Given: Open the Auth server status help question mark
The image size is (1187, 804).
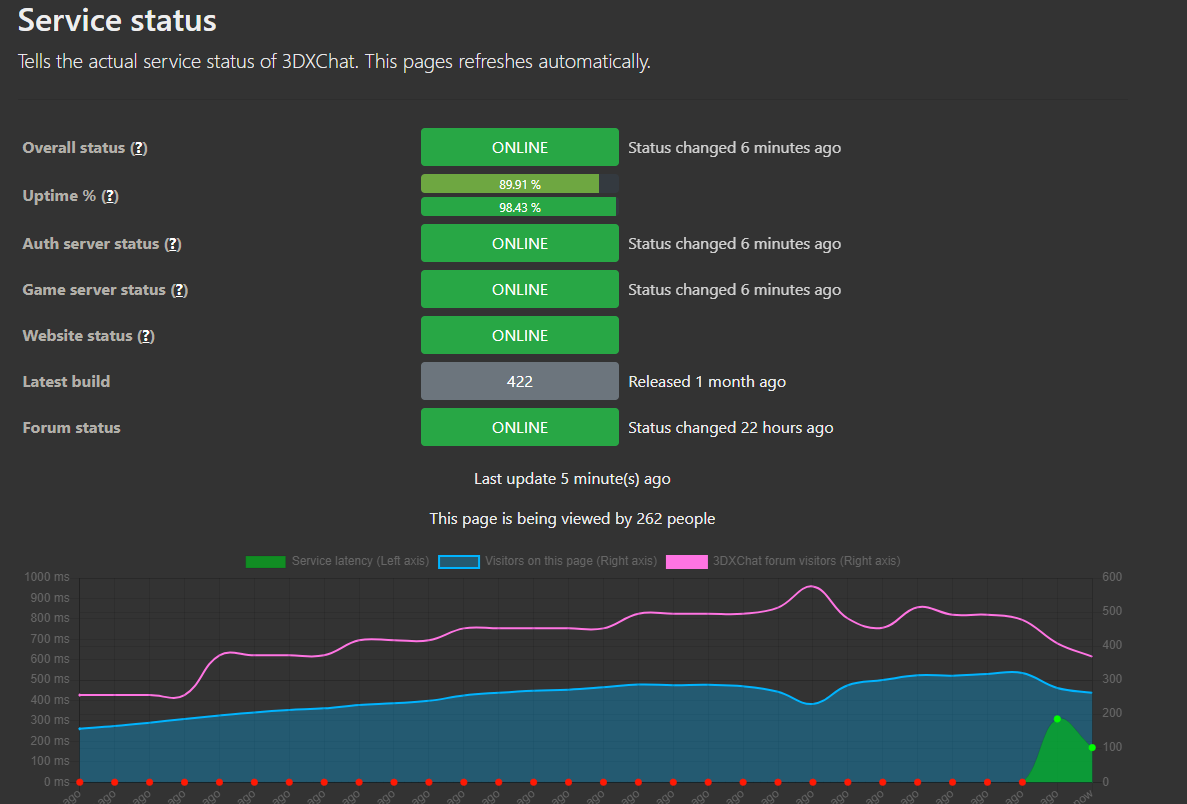Looking at the screenshot, I should pyautogui.click(x=173, y=244).
